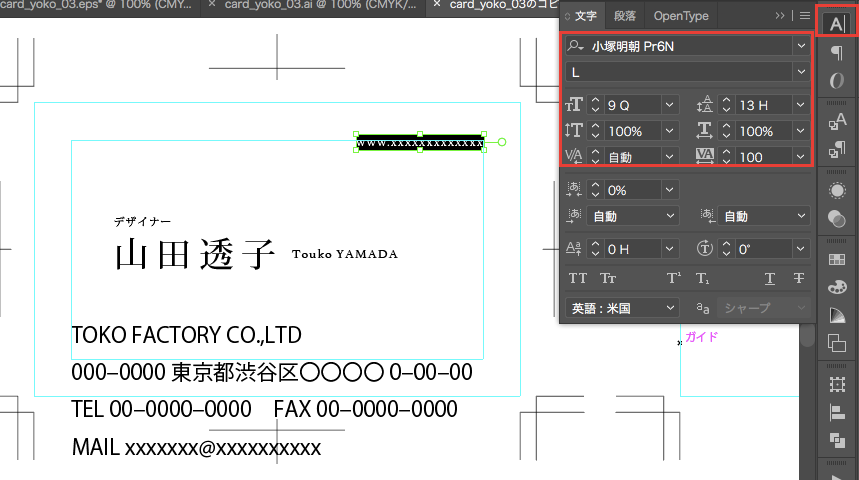Switch to the 段落 tab
The width and height of the screenshot is (859, 480).
pos(624,16)
